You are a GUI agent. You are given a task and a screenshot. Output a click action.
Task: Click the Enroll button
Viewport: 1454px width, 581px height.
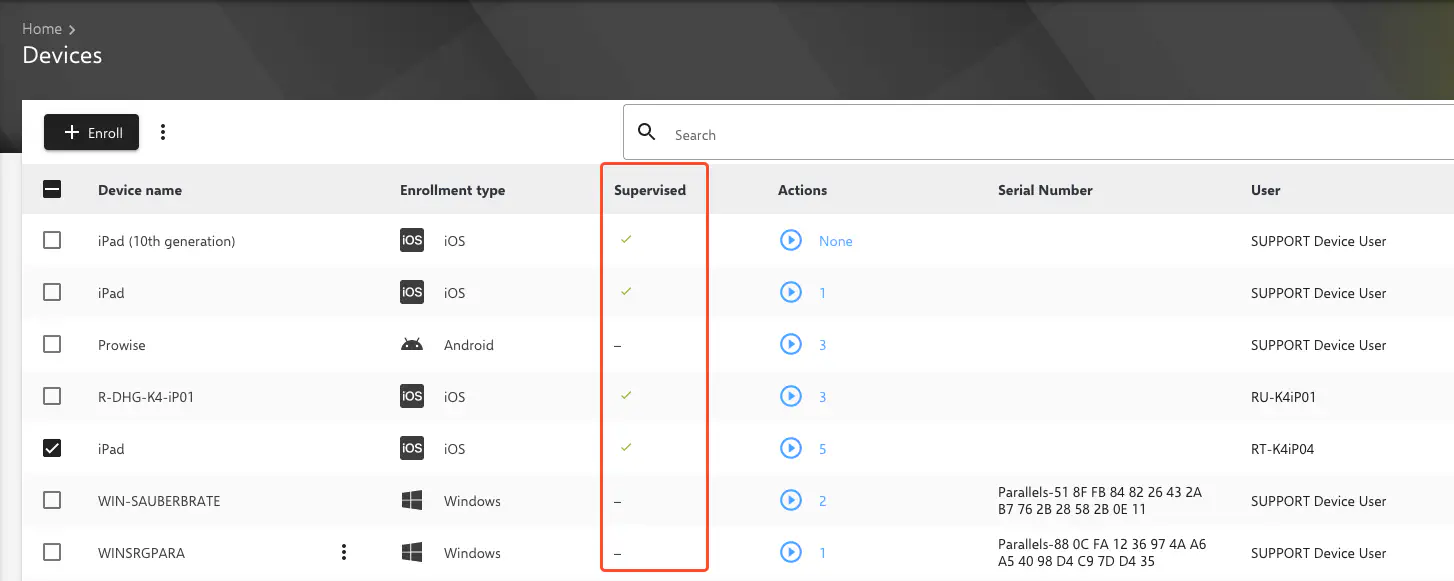tap(92, 133)
